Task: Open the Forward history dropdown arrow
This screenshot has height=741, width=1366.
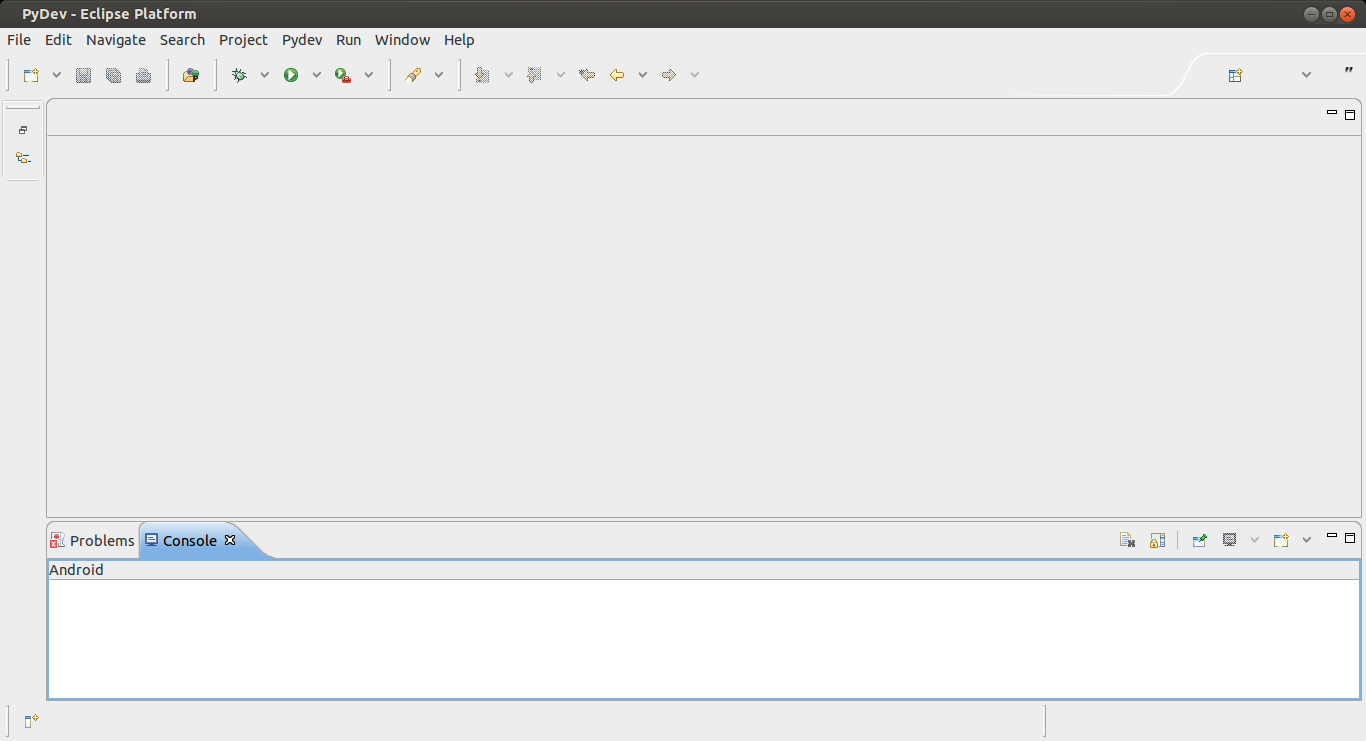Action: pos(695,75)
